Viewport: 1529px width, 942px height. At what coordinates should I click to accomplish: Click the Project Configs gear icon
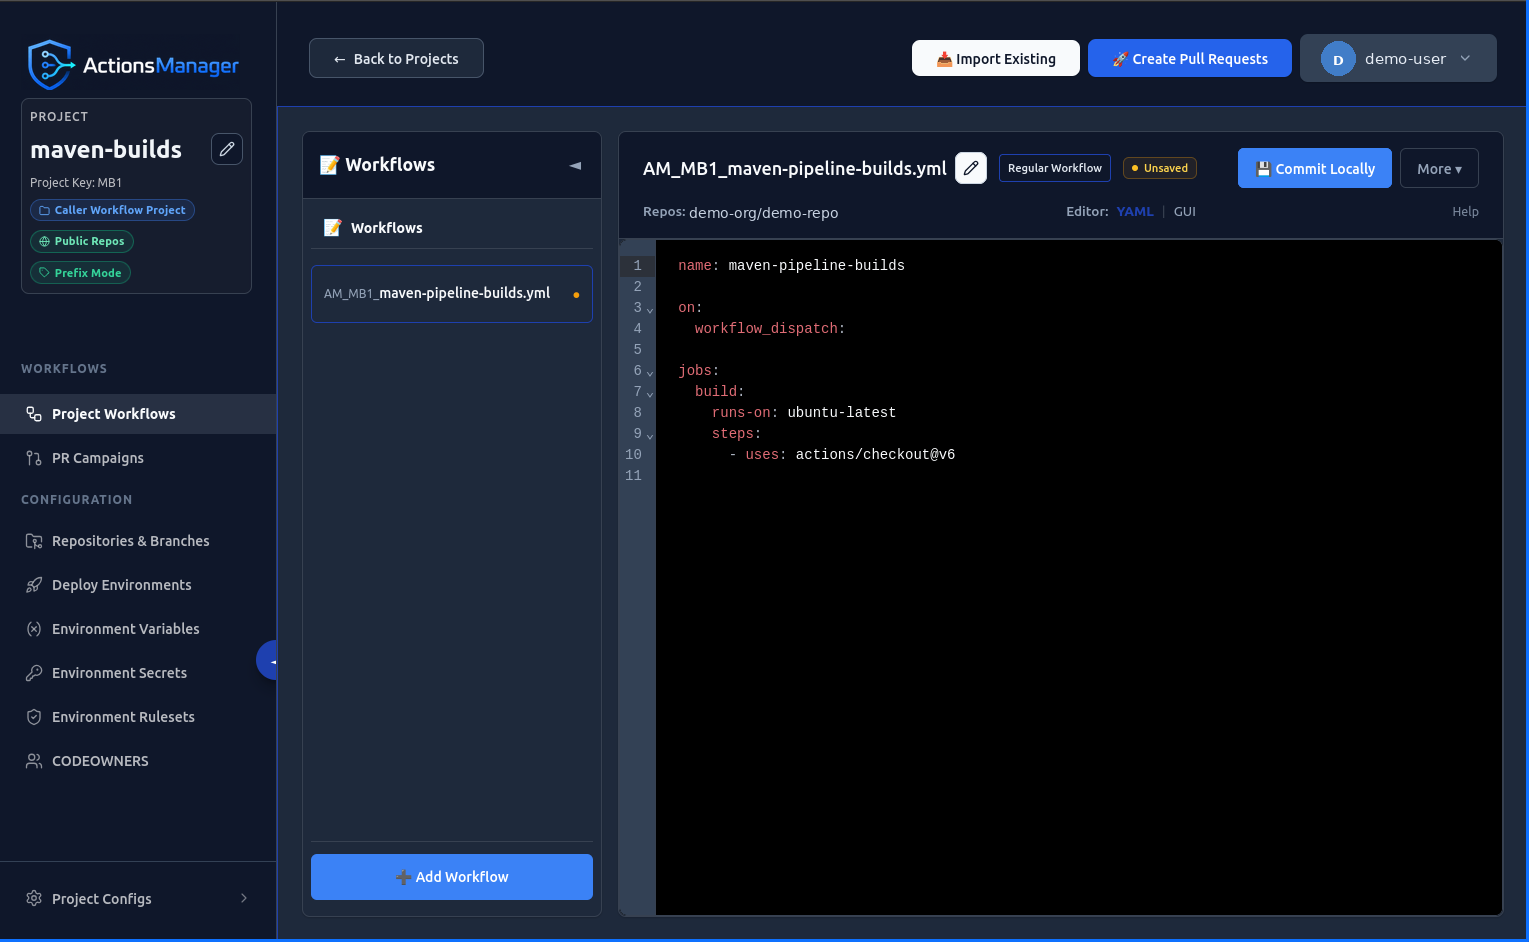pyautogui.click(x=34, y=898)
